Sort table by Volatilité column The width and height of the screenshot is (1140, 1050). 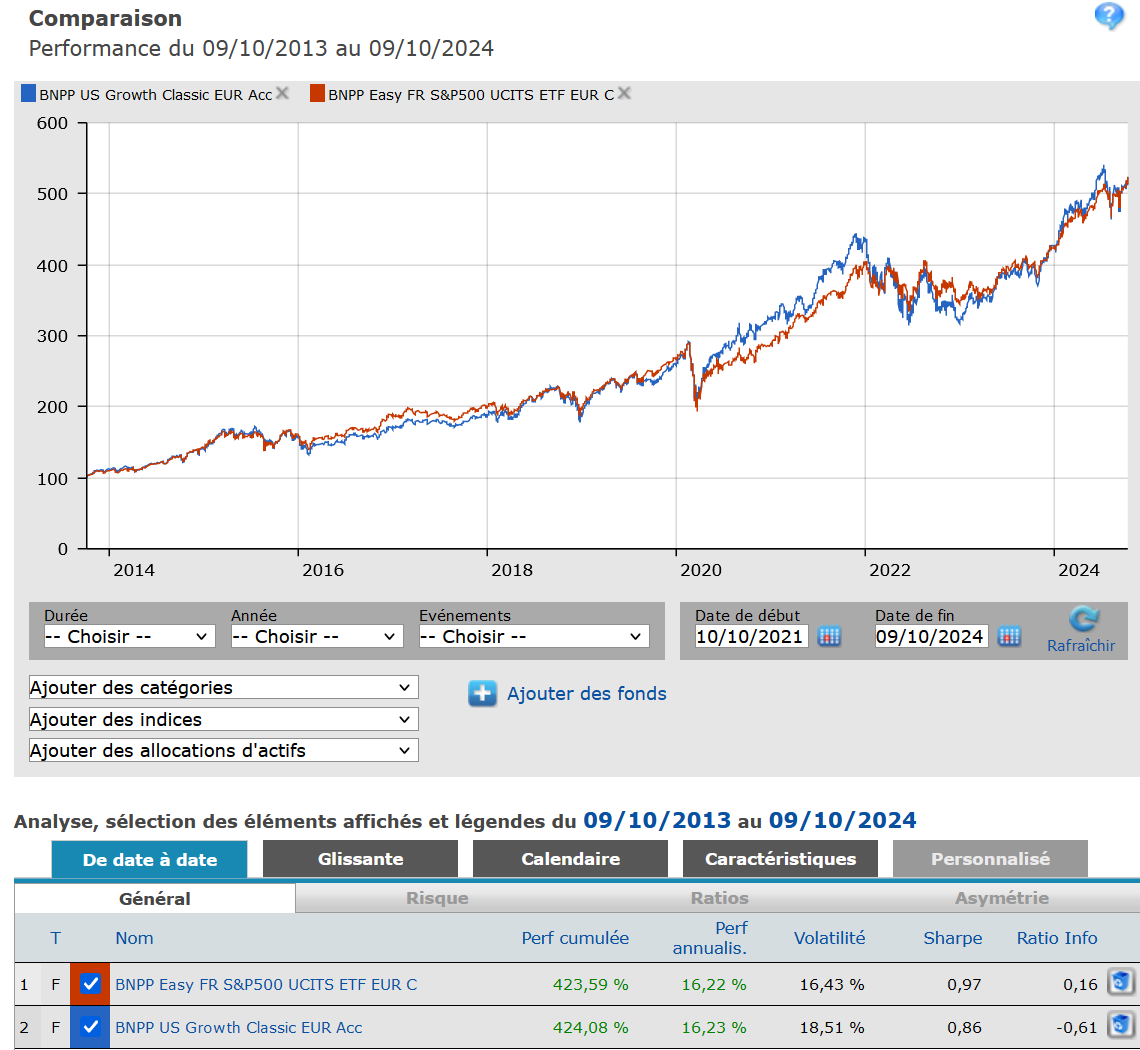(x=830, y=938)
